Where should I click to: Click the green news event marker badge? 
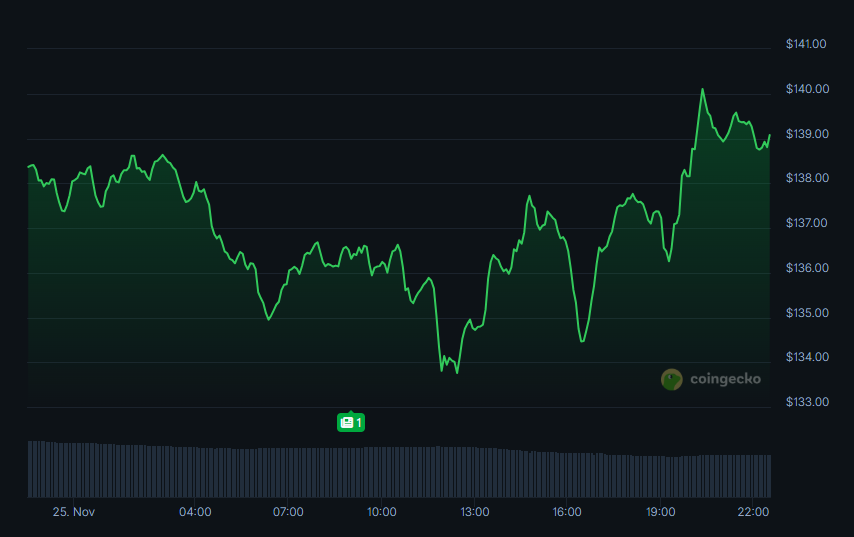pos(350,422)
